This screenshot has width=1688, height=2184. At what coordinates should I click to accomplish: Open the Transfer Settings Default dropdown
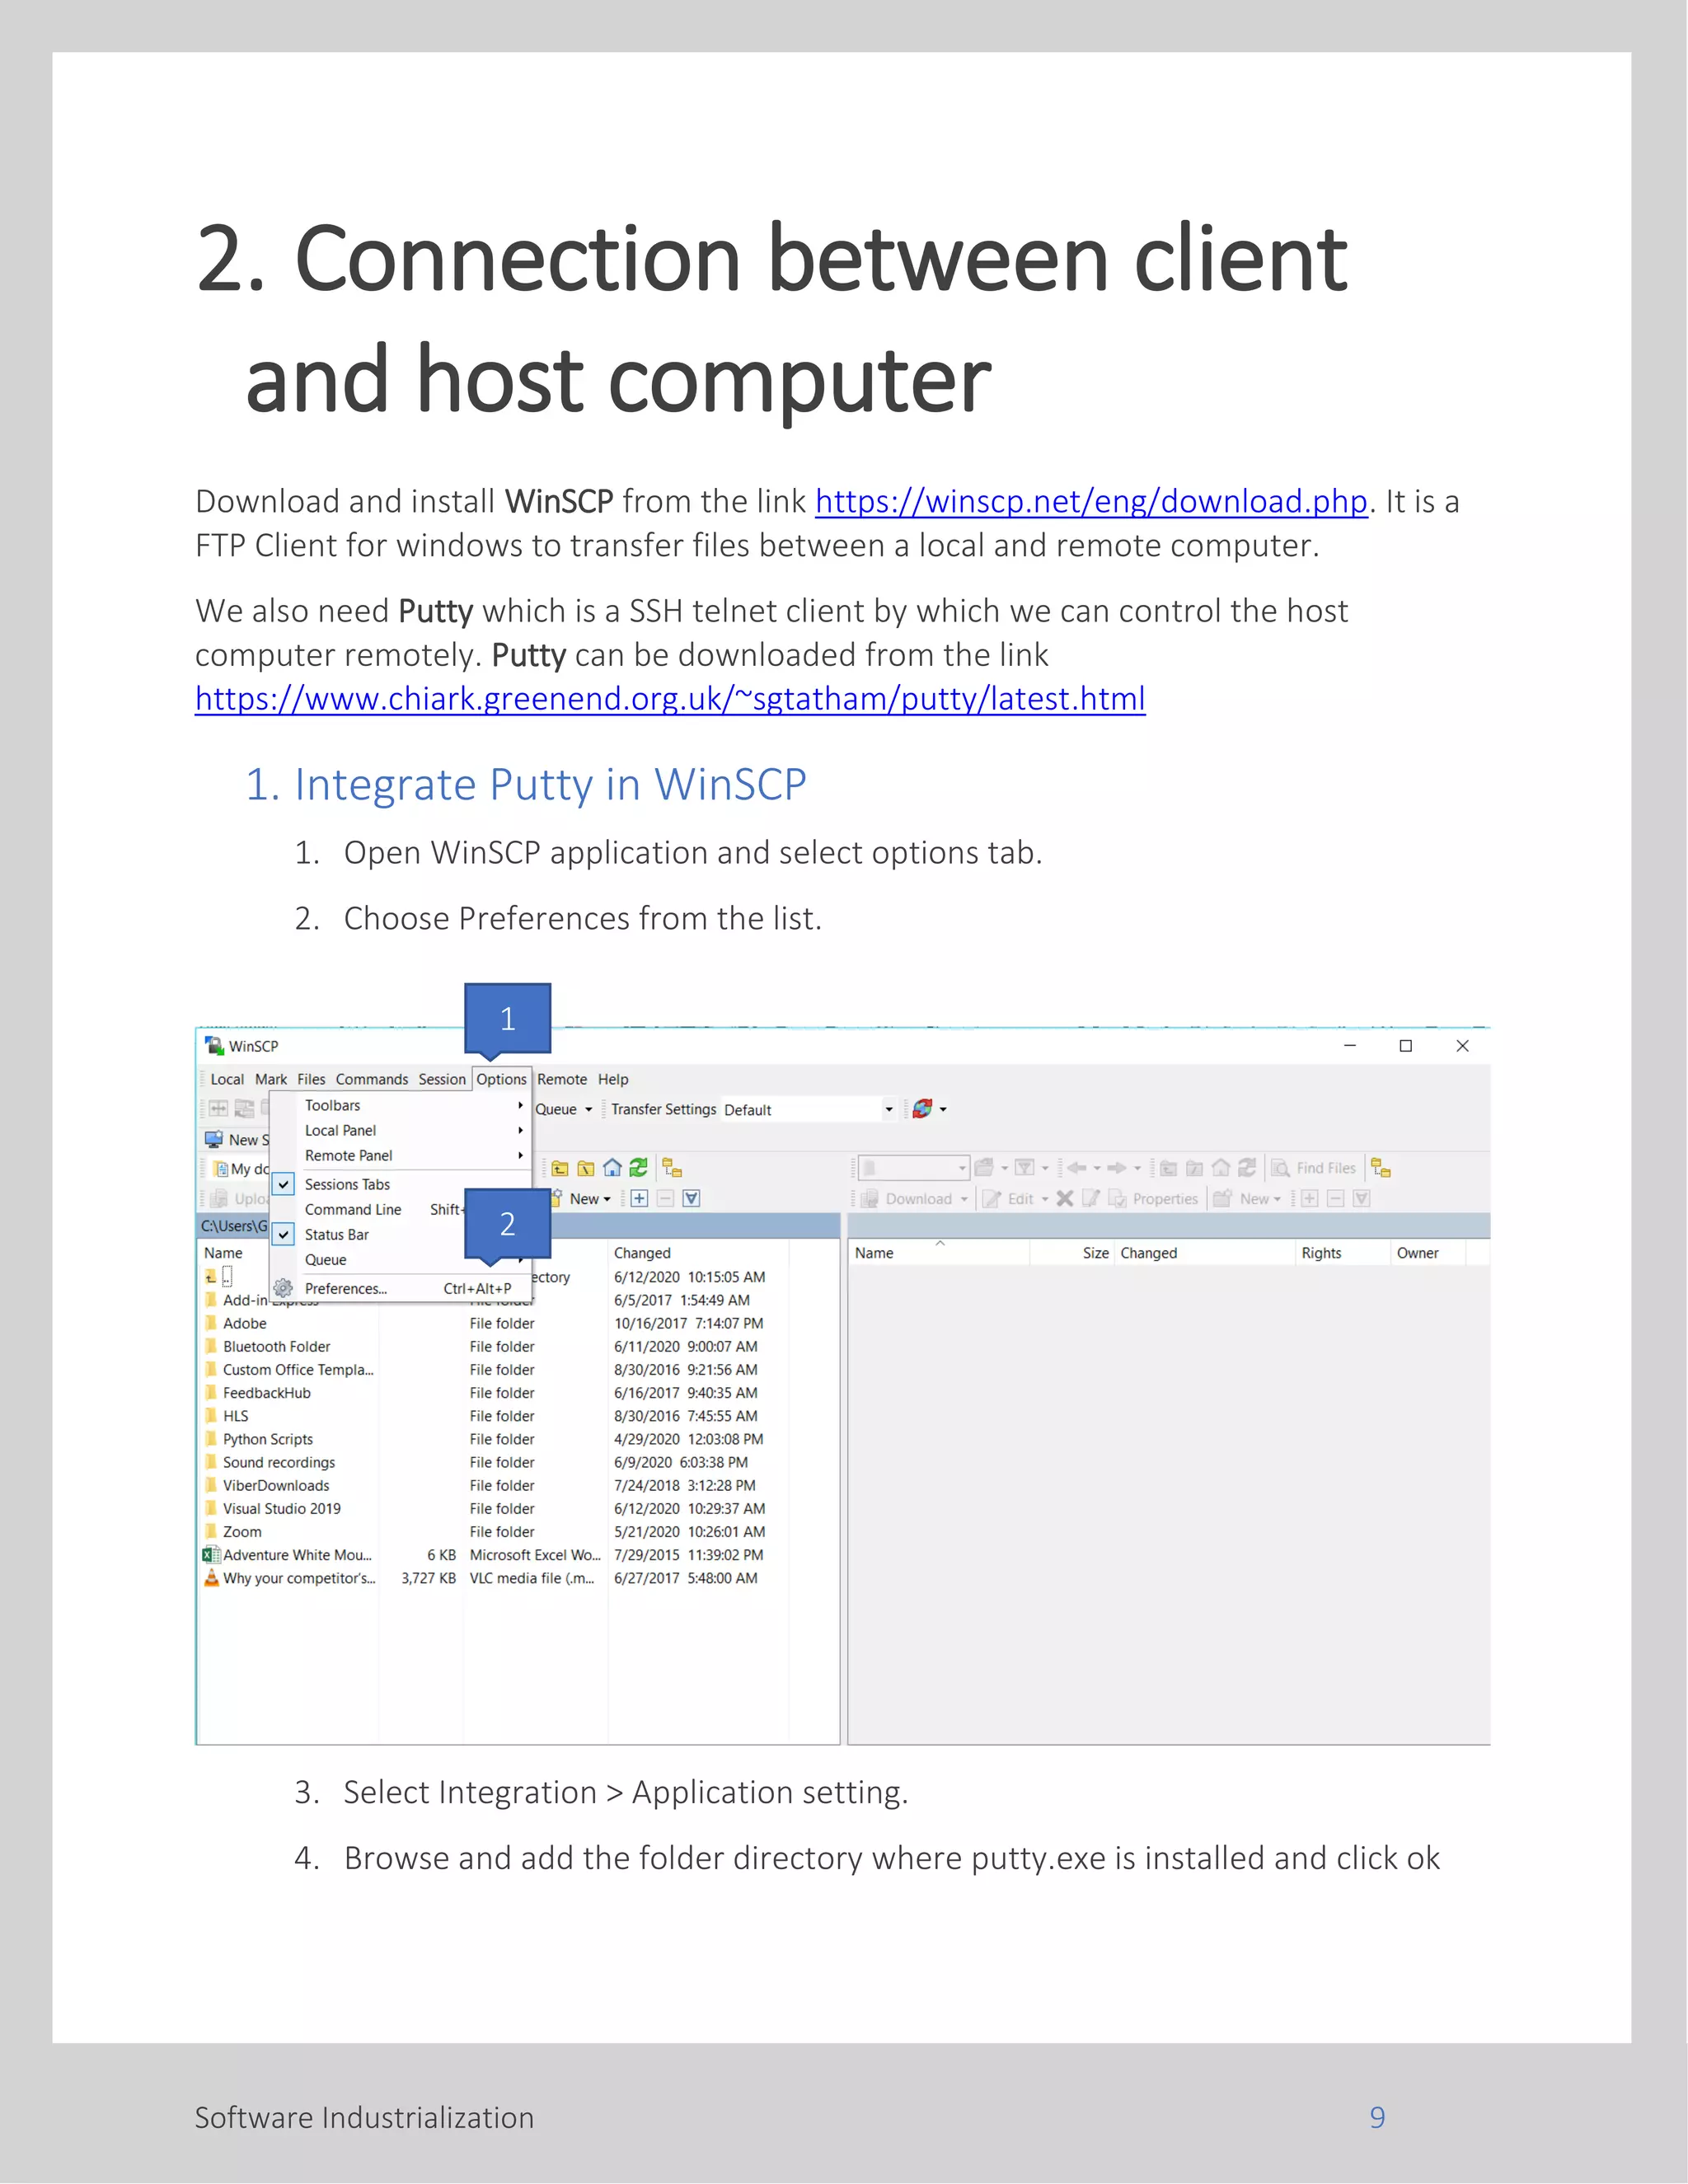888,1109
